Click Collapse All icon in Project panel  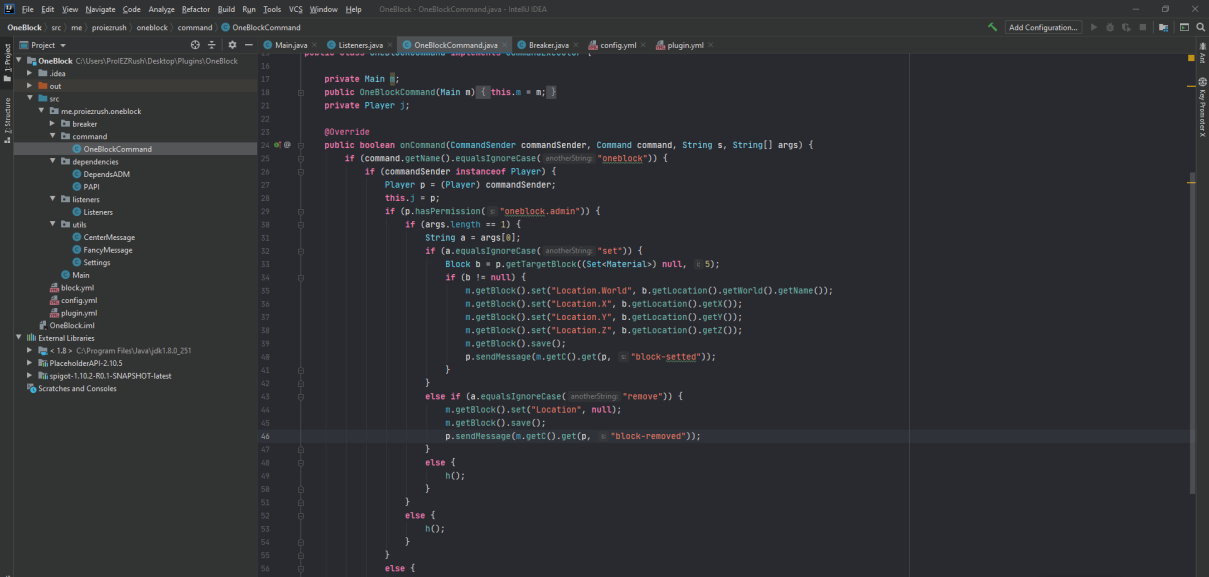point(212,45)
